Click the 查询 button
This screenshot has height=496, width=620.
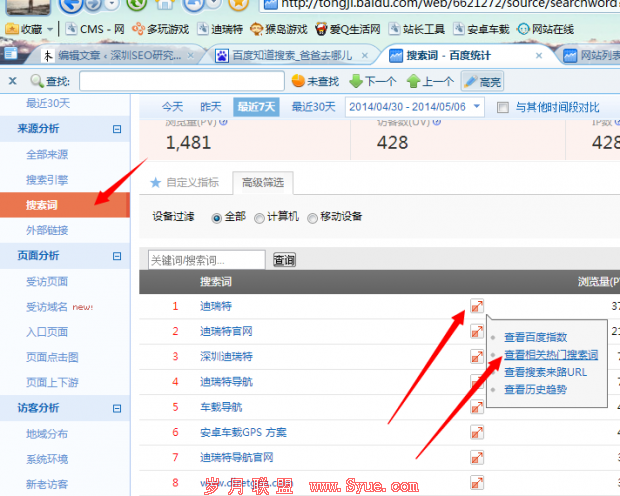284,260
